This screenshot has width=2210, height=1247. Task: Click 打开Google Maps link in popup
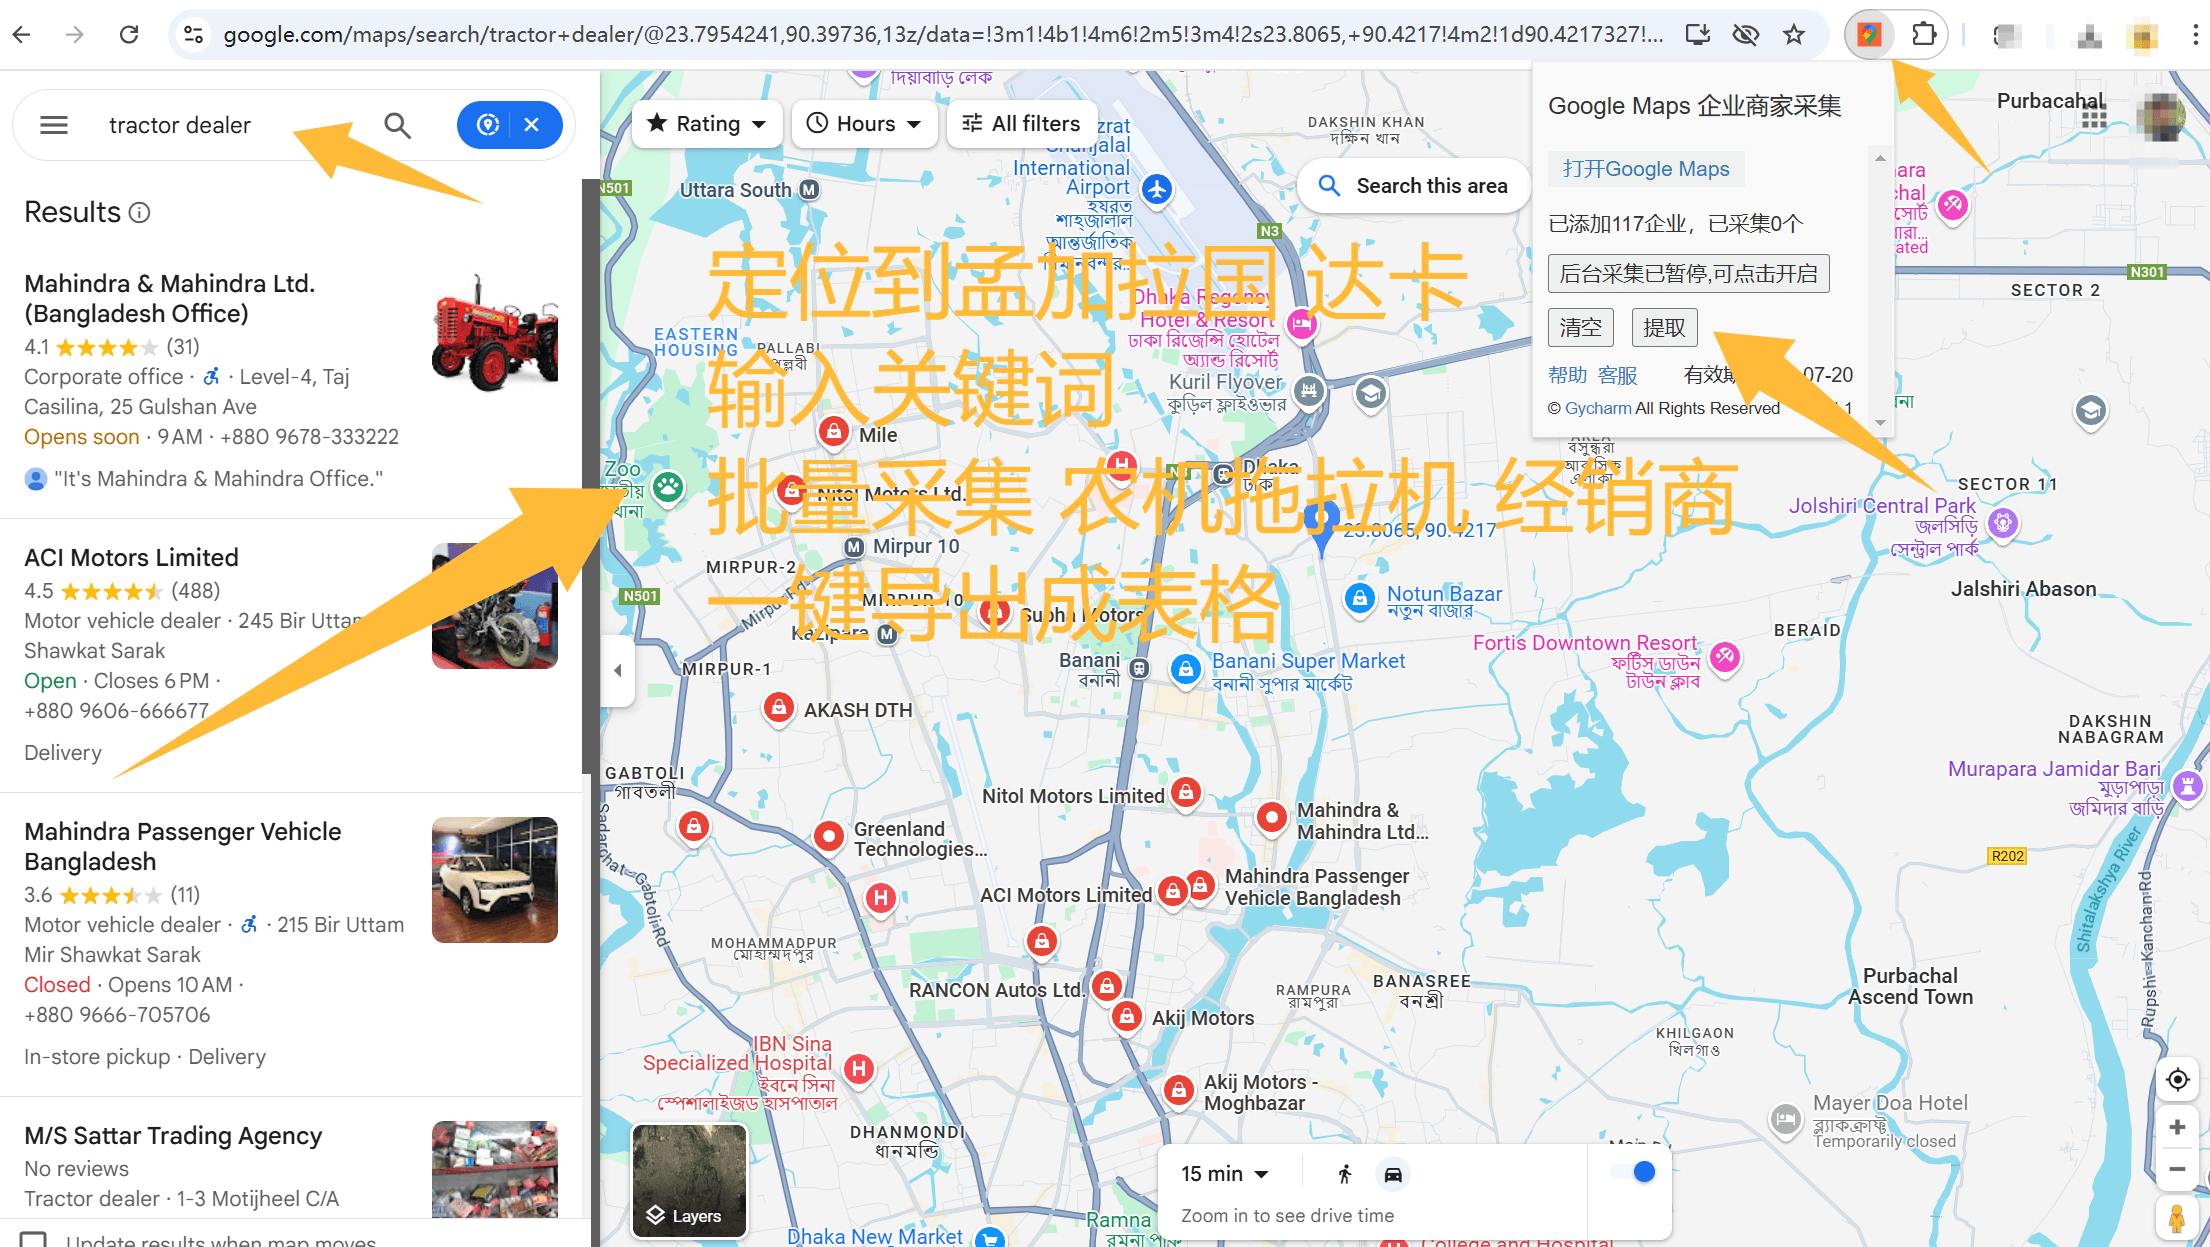click(x=1646, y=169)
